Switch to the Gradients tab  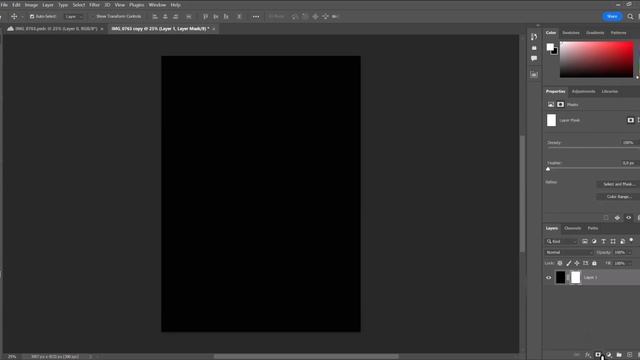(595, 33)
